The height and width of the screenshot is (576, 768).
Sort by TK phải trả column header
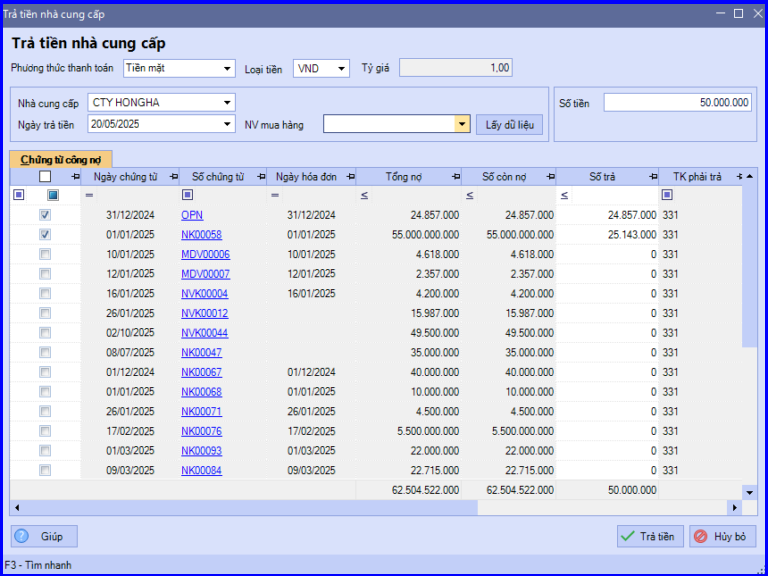pos(697,177)
